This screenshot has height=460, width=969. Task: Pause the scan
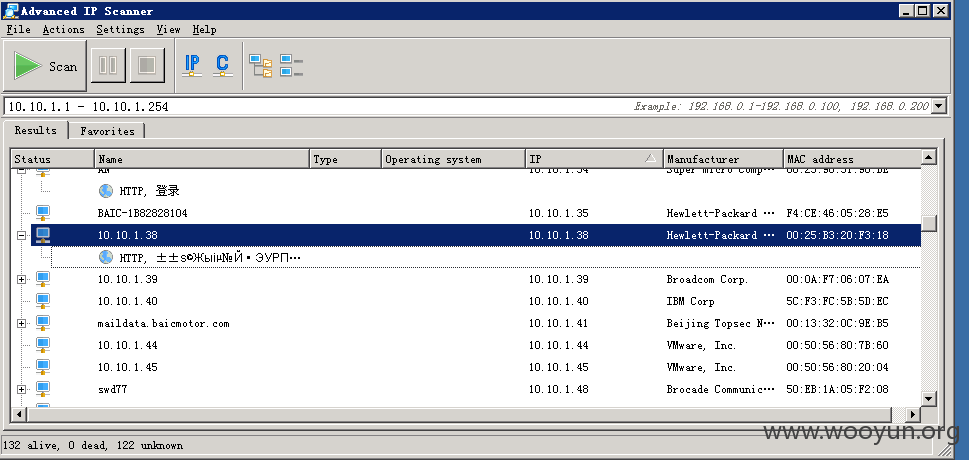coord(108,66)
